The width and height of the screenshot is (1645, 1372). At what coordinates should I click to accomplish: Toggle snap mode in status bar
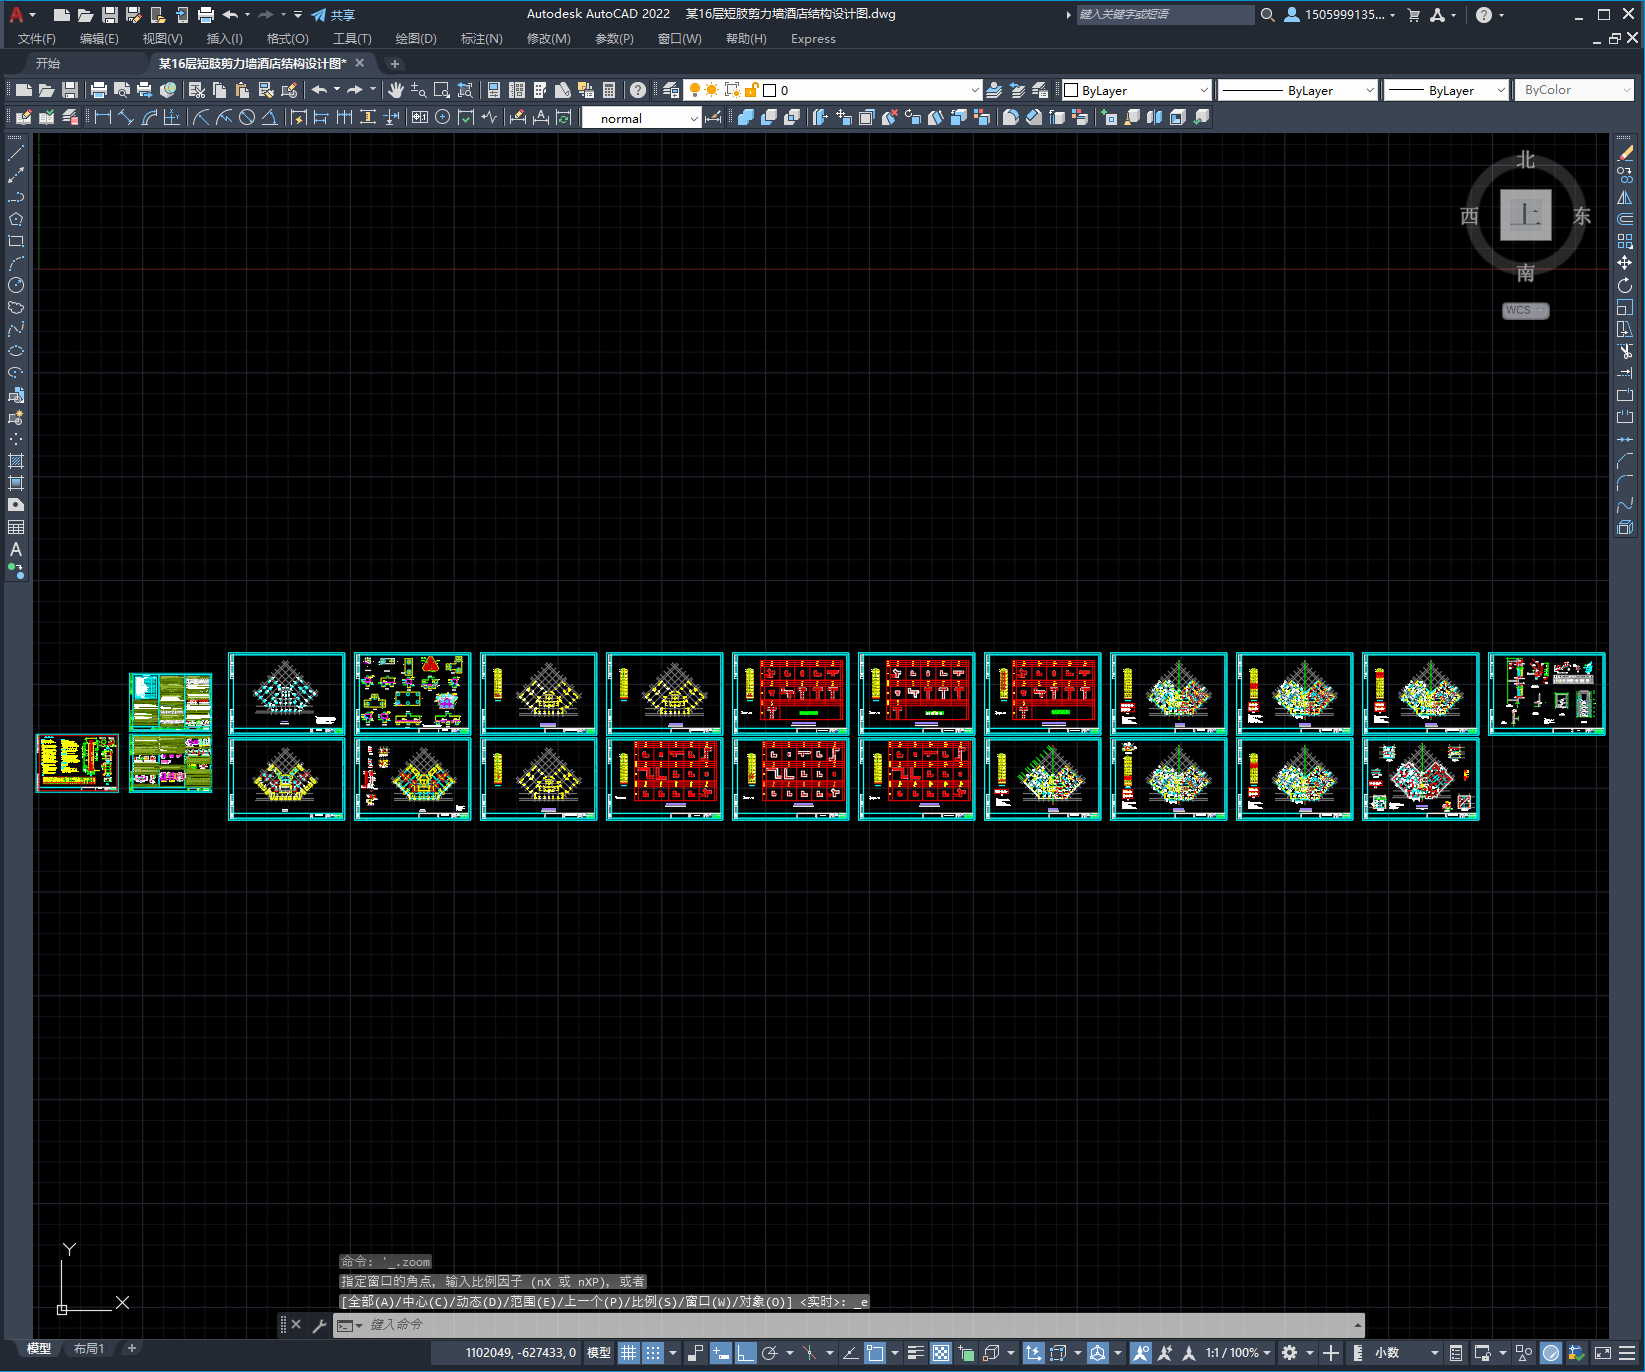[653, 1353]
